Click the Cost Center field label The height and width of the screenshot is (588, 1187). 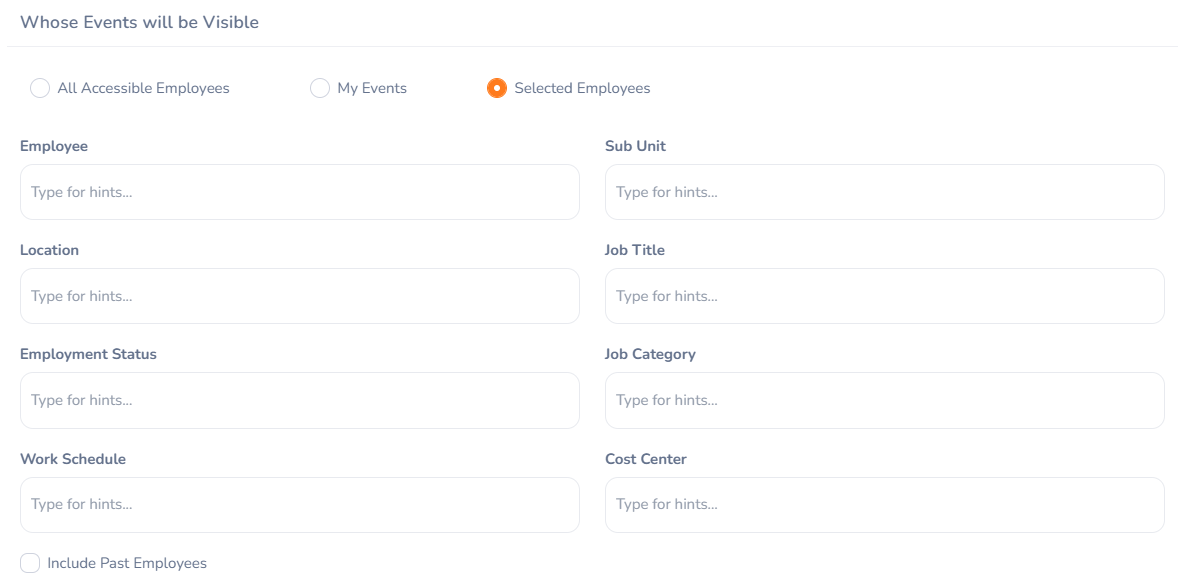pos(646,459)
